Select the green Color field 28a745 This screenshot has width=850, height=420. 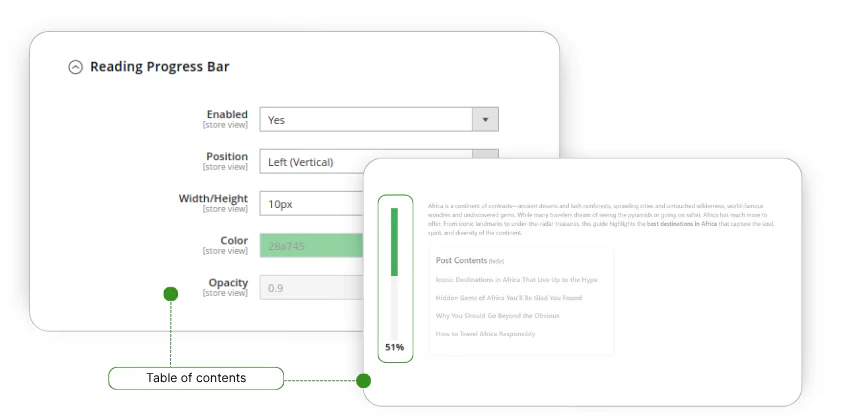point(311,246)
